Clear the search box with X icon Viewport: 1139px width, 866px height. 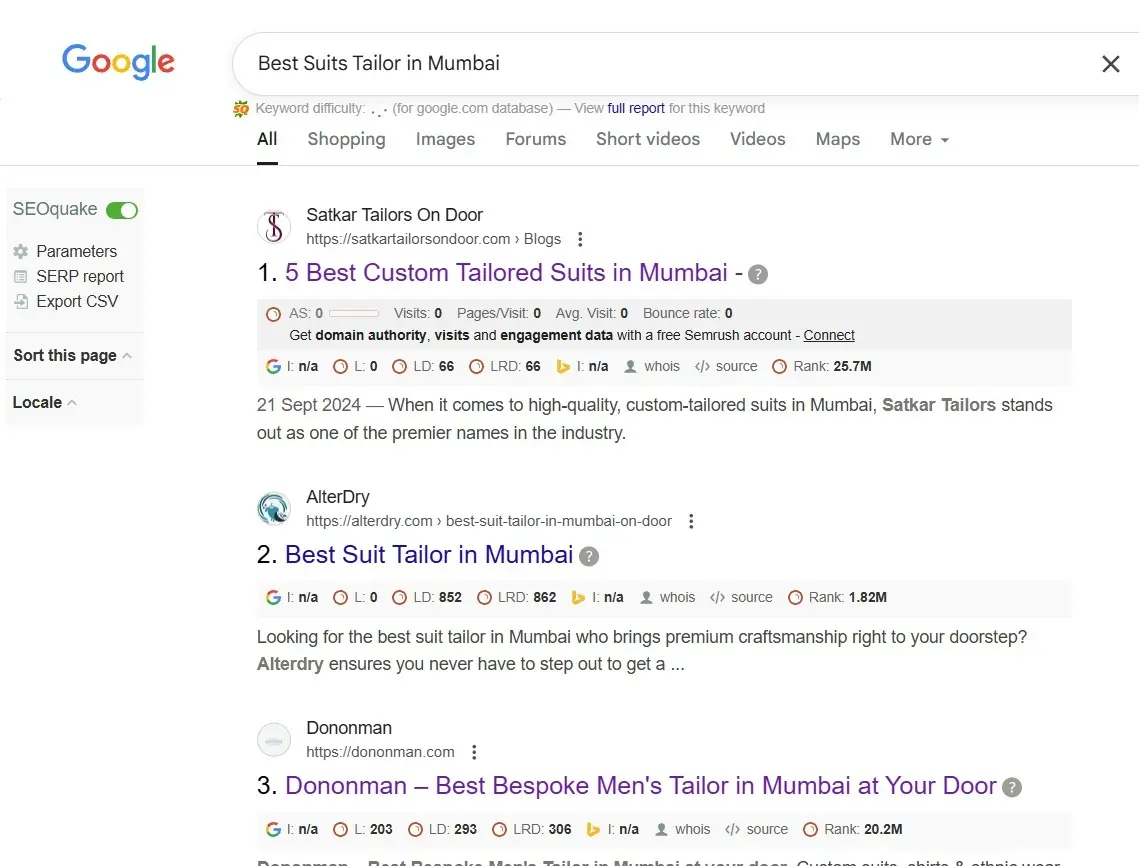1110,64
